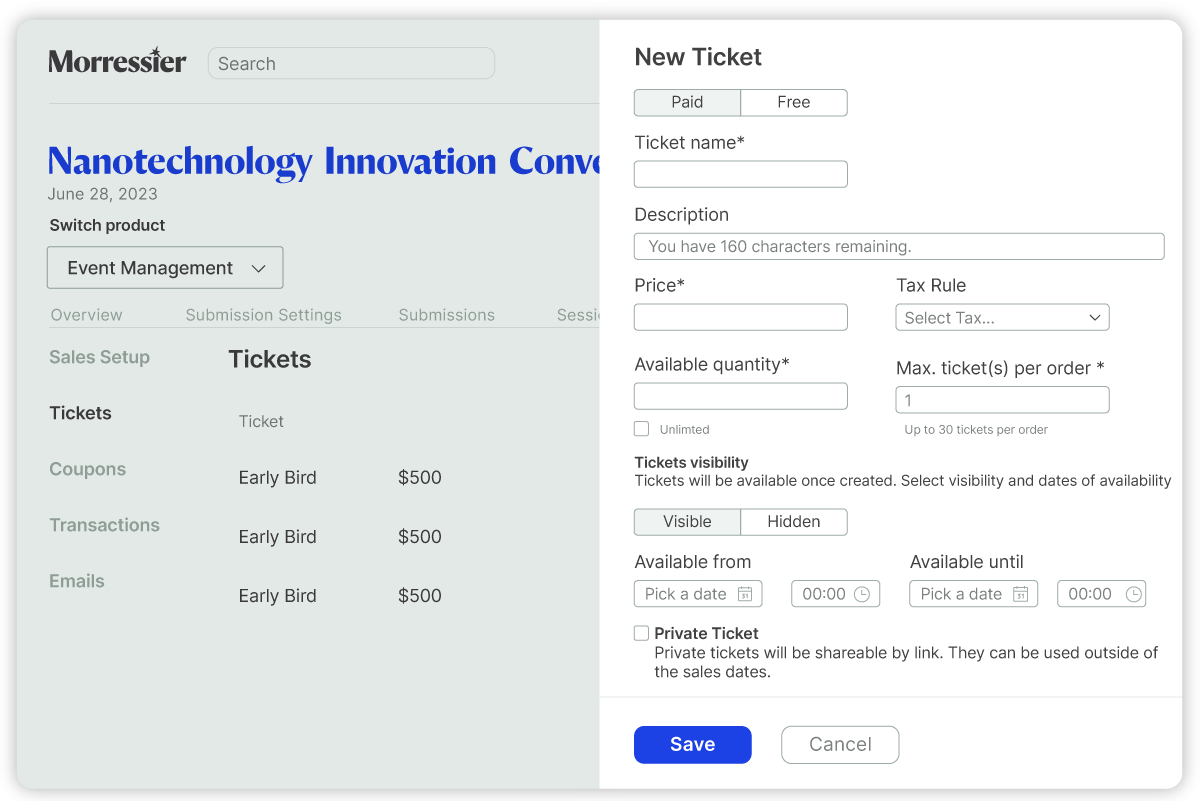
Task: Expand the Event Management product dropdown
Action: pos(165,268)
